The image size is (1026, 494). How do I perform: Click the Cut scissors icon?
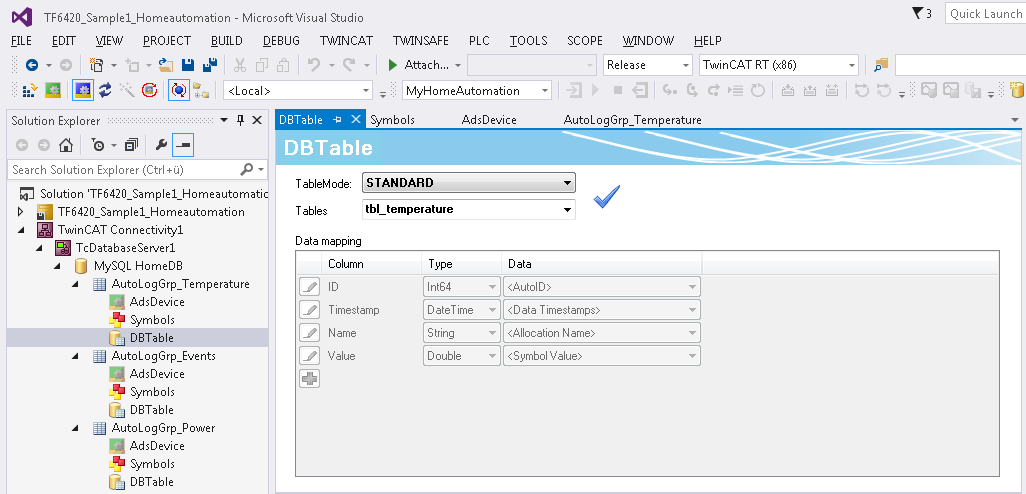[x=239, y=65]
